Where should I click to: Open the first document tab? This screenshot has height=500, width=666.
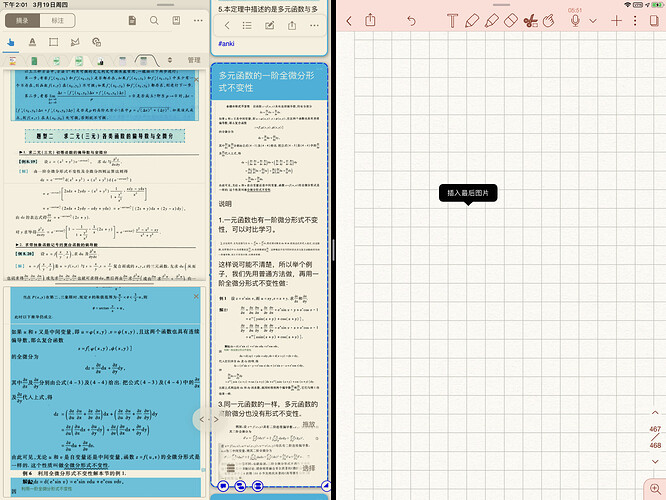[x=13, y=61]
